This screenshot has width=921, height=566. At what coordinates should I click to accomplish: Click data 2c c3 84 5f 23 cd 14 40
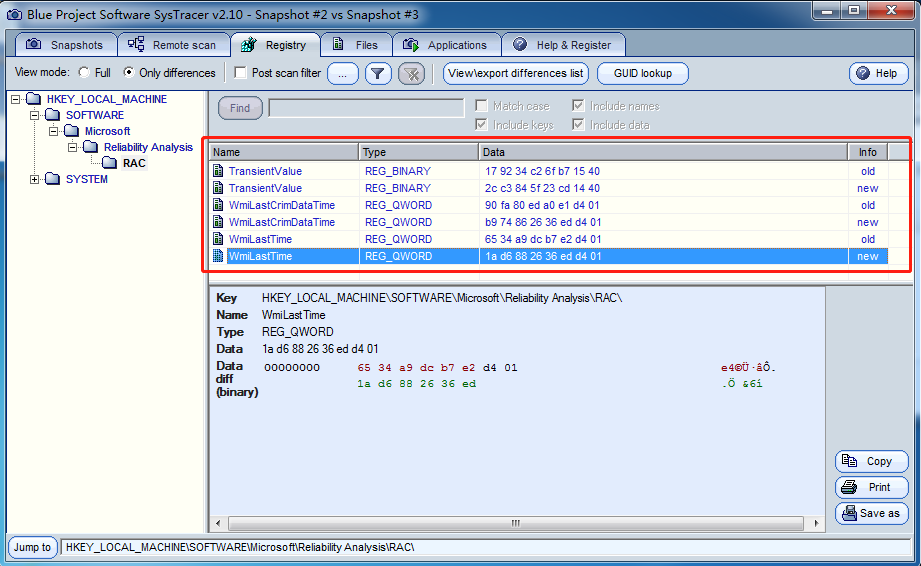[x=542, y=188]
